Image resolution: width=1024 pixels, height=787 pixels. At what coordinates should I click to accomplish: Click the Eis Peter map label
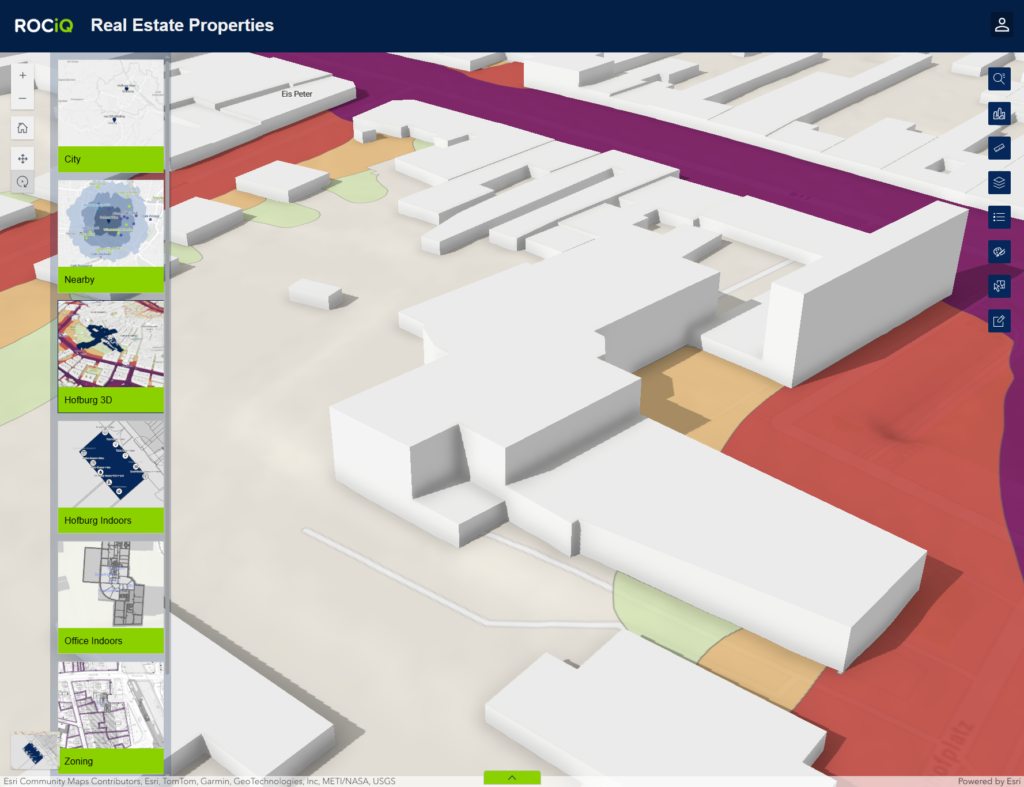(x=296, y=94)
